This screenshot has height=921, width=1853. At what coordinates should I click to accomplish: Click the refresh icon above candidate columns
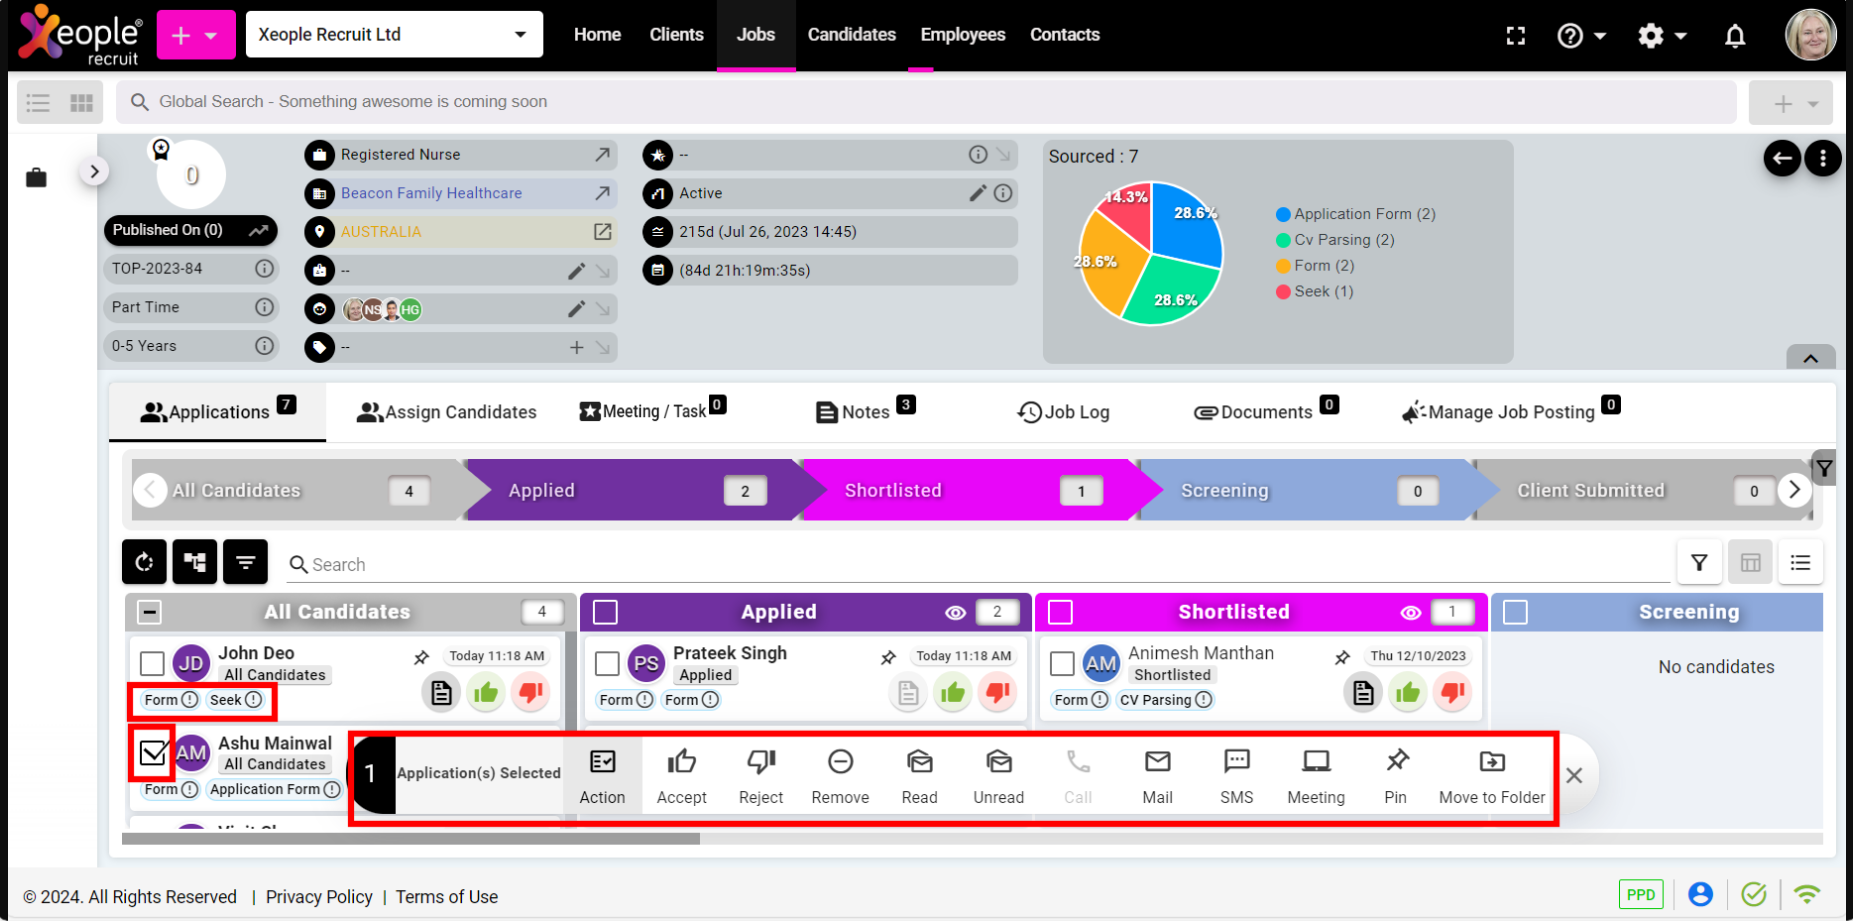coord(144,562)
